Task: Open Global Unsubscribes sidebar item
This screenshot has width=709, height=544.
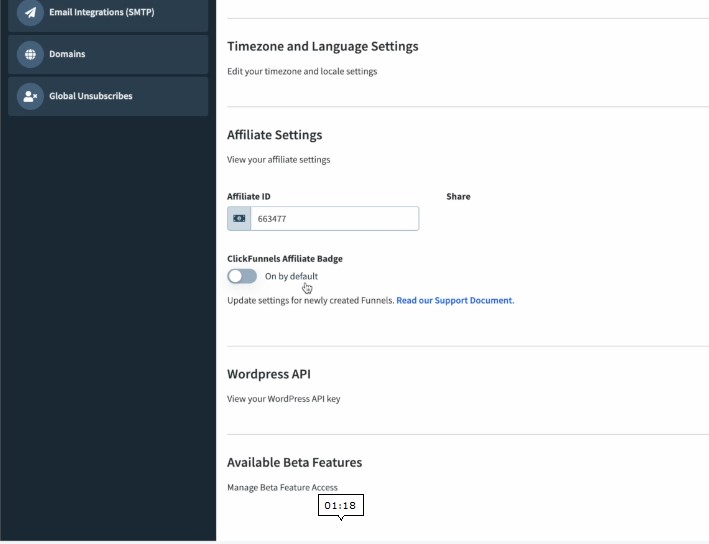Action: 108,96
